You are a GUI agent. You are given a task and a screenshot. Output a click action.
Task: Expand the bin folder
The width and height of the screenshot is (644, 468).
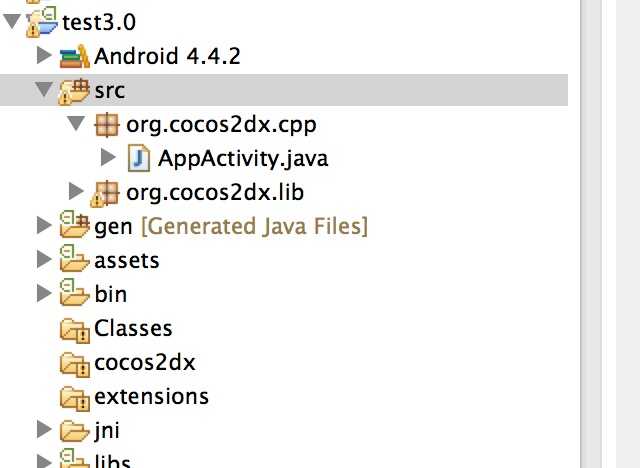[x=44, y=293]
